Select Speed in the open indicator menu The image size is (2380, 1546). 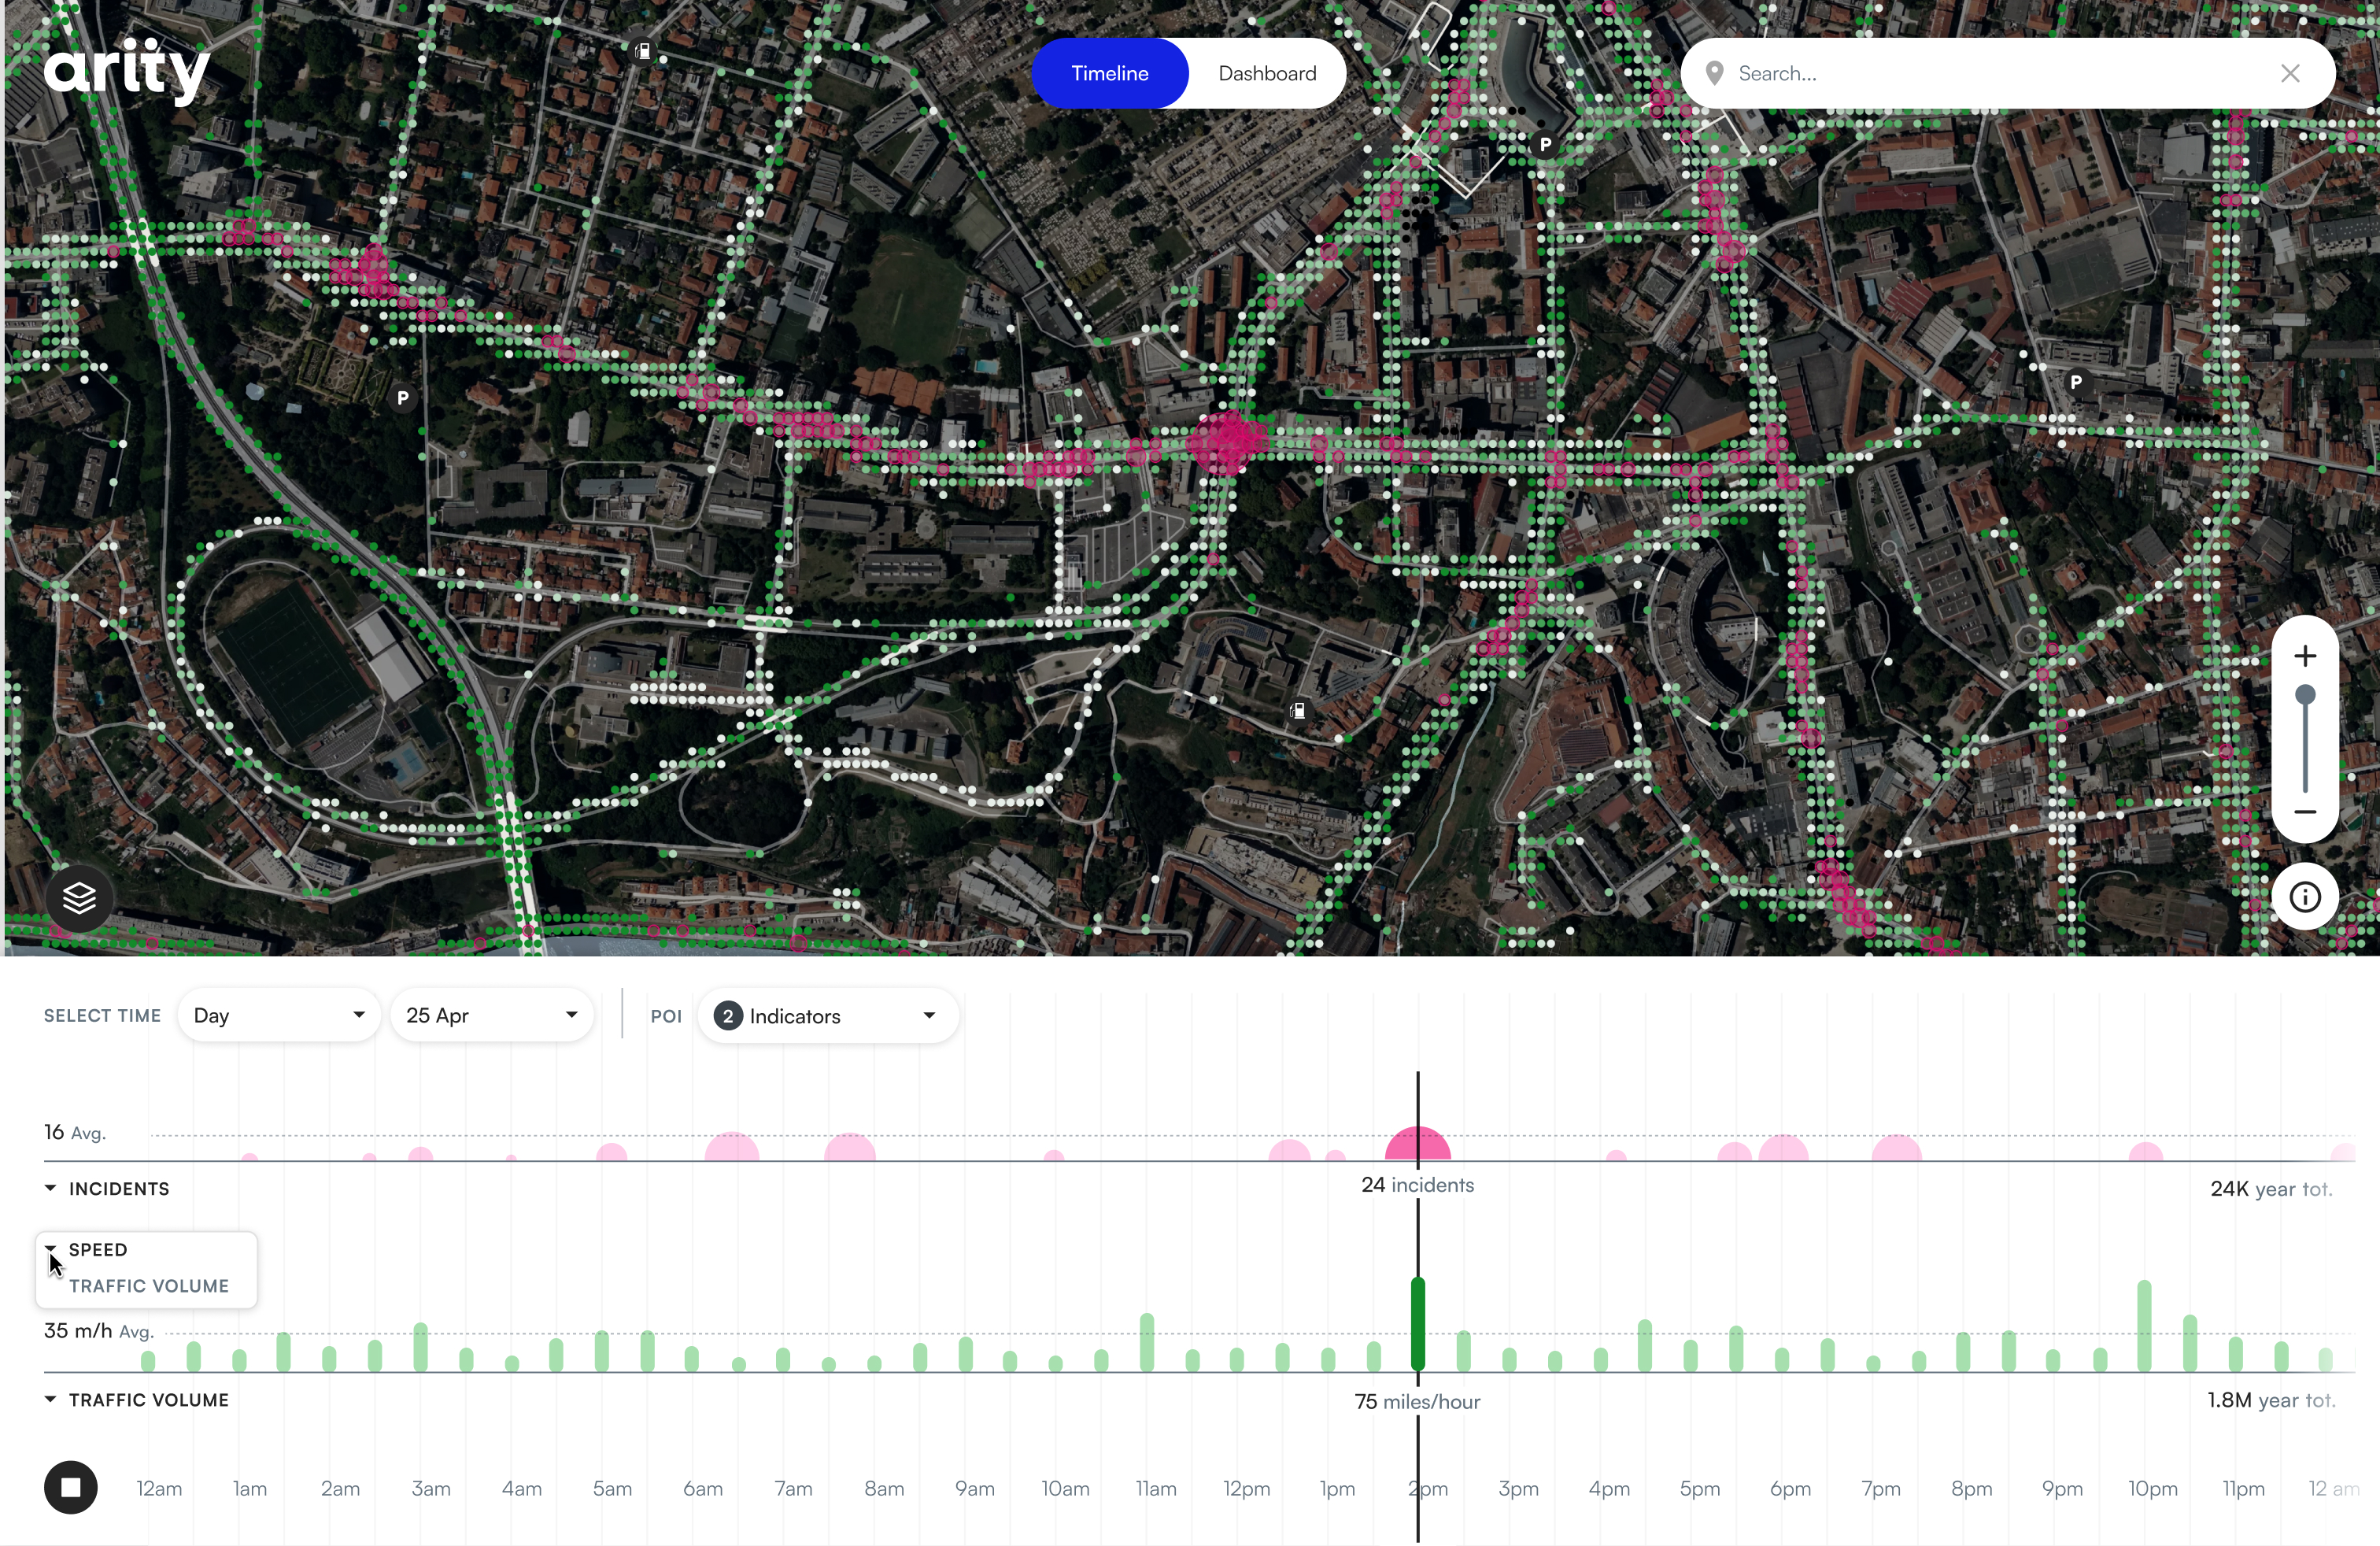pos(97,1249)
